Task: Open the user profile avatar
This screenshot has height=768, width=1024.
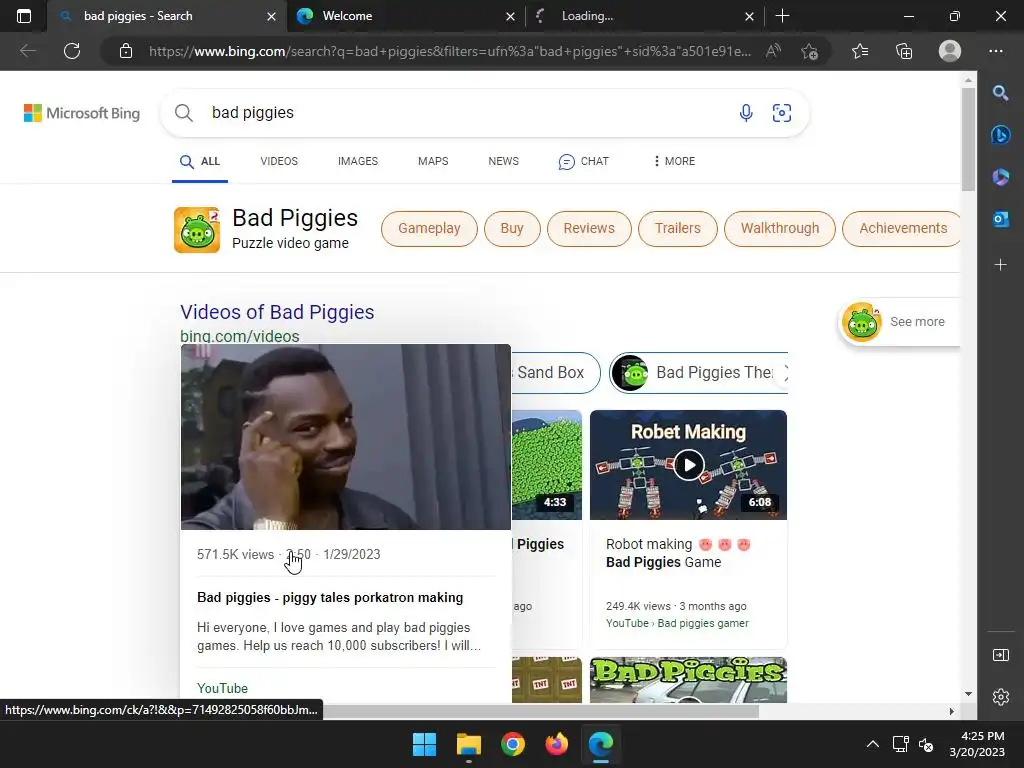Action: point(950,51)
